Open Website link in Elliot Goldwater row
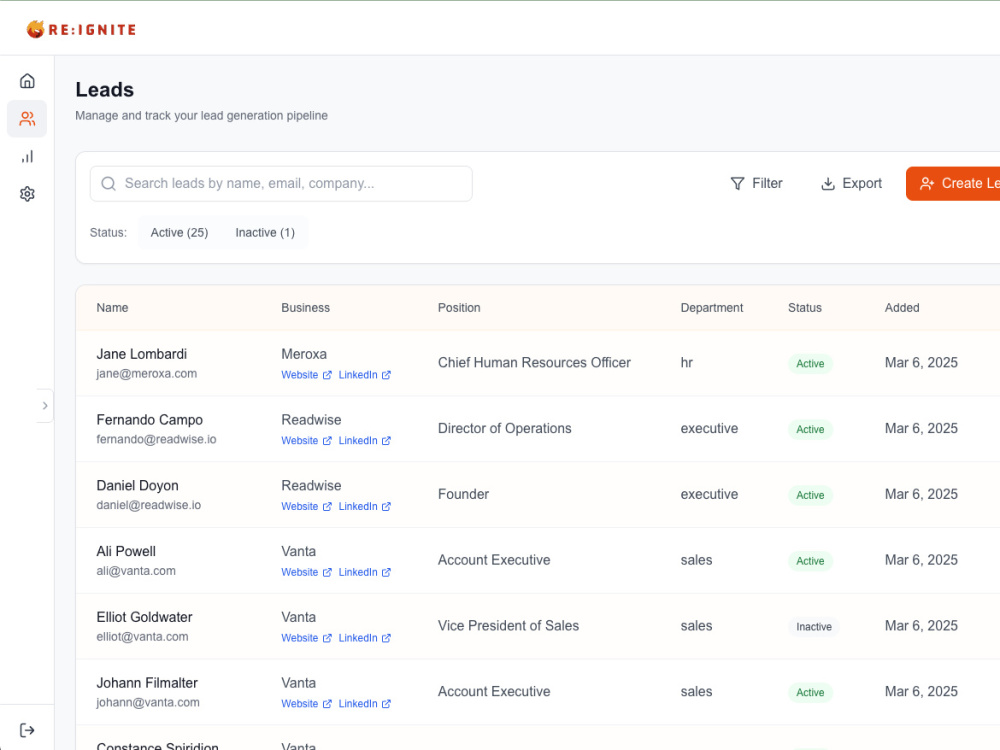 306,638
